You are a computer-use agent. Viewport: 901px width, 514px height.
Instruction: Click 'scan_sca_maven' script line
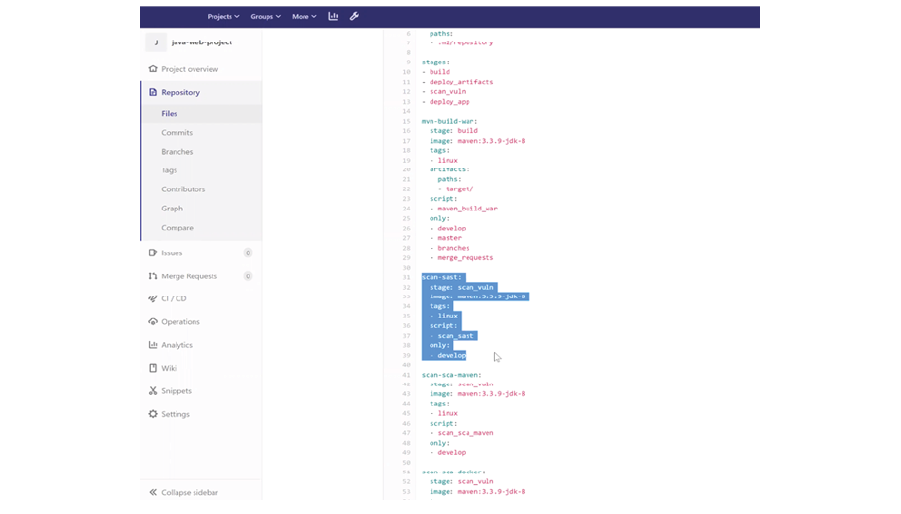coord(465,433)
